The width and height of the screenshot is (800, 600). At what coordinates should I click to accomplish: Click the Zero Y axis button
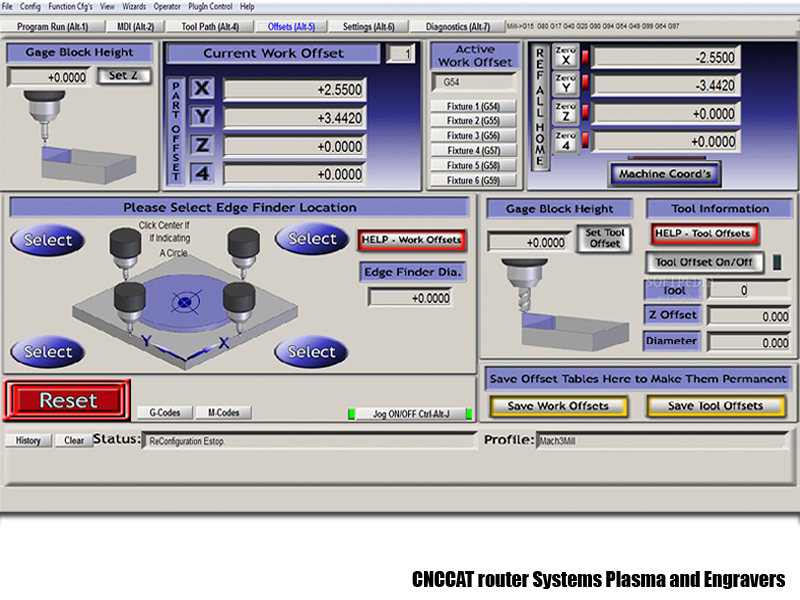pos(566,86)
